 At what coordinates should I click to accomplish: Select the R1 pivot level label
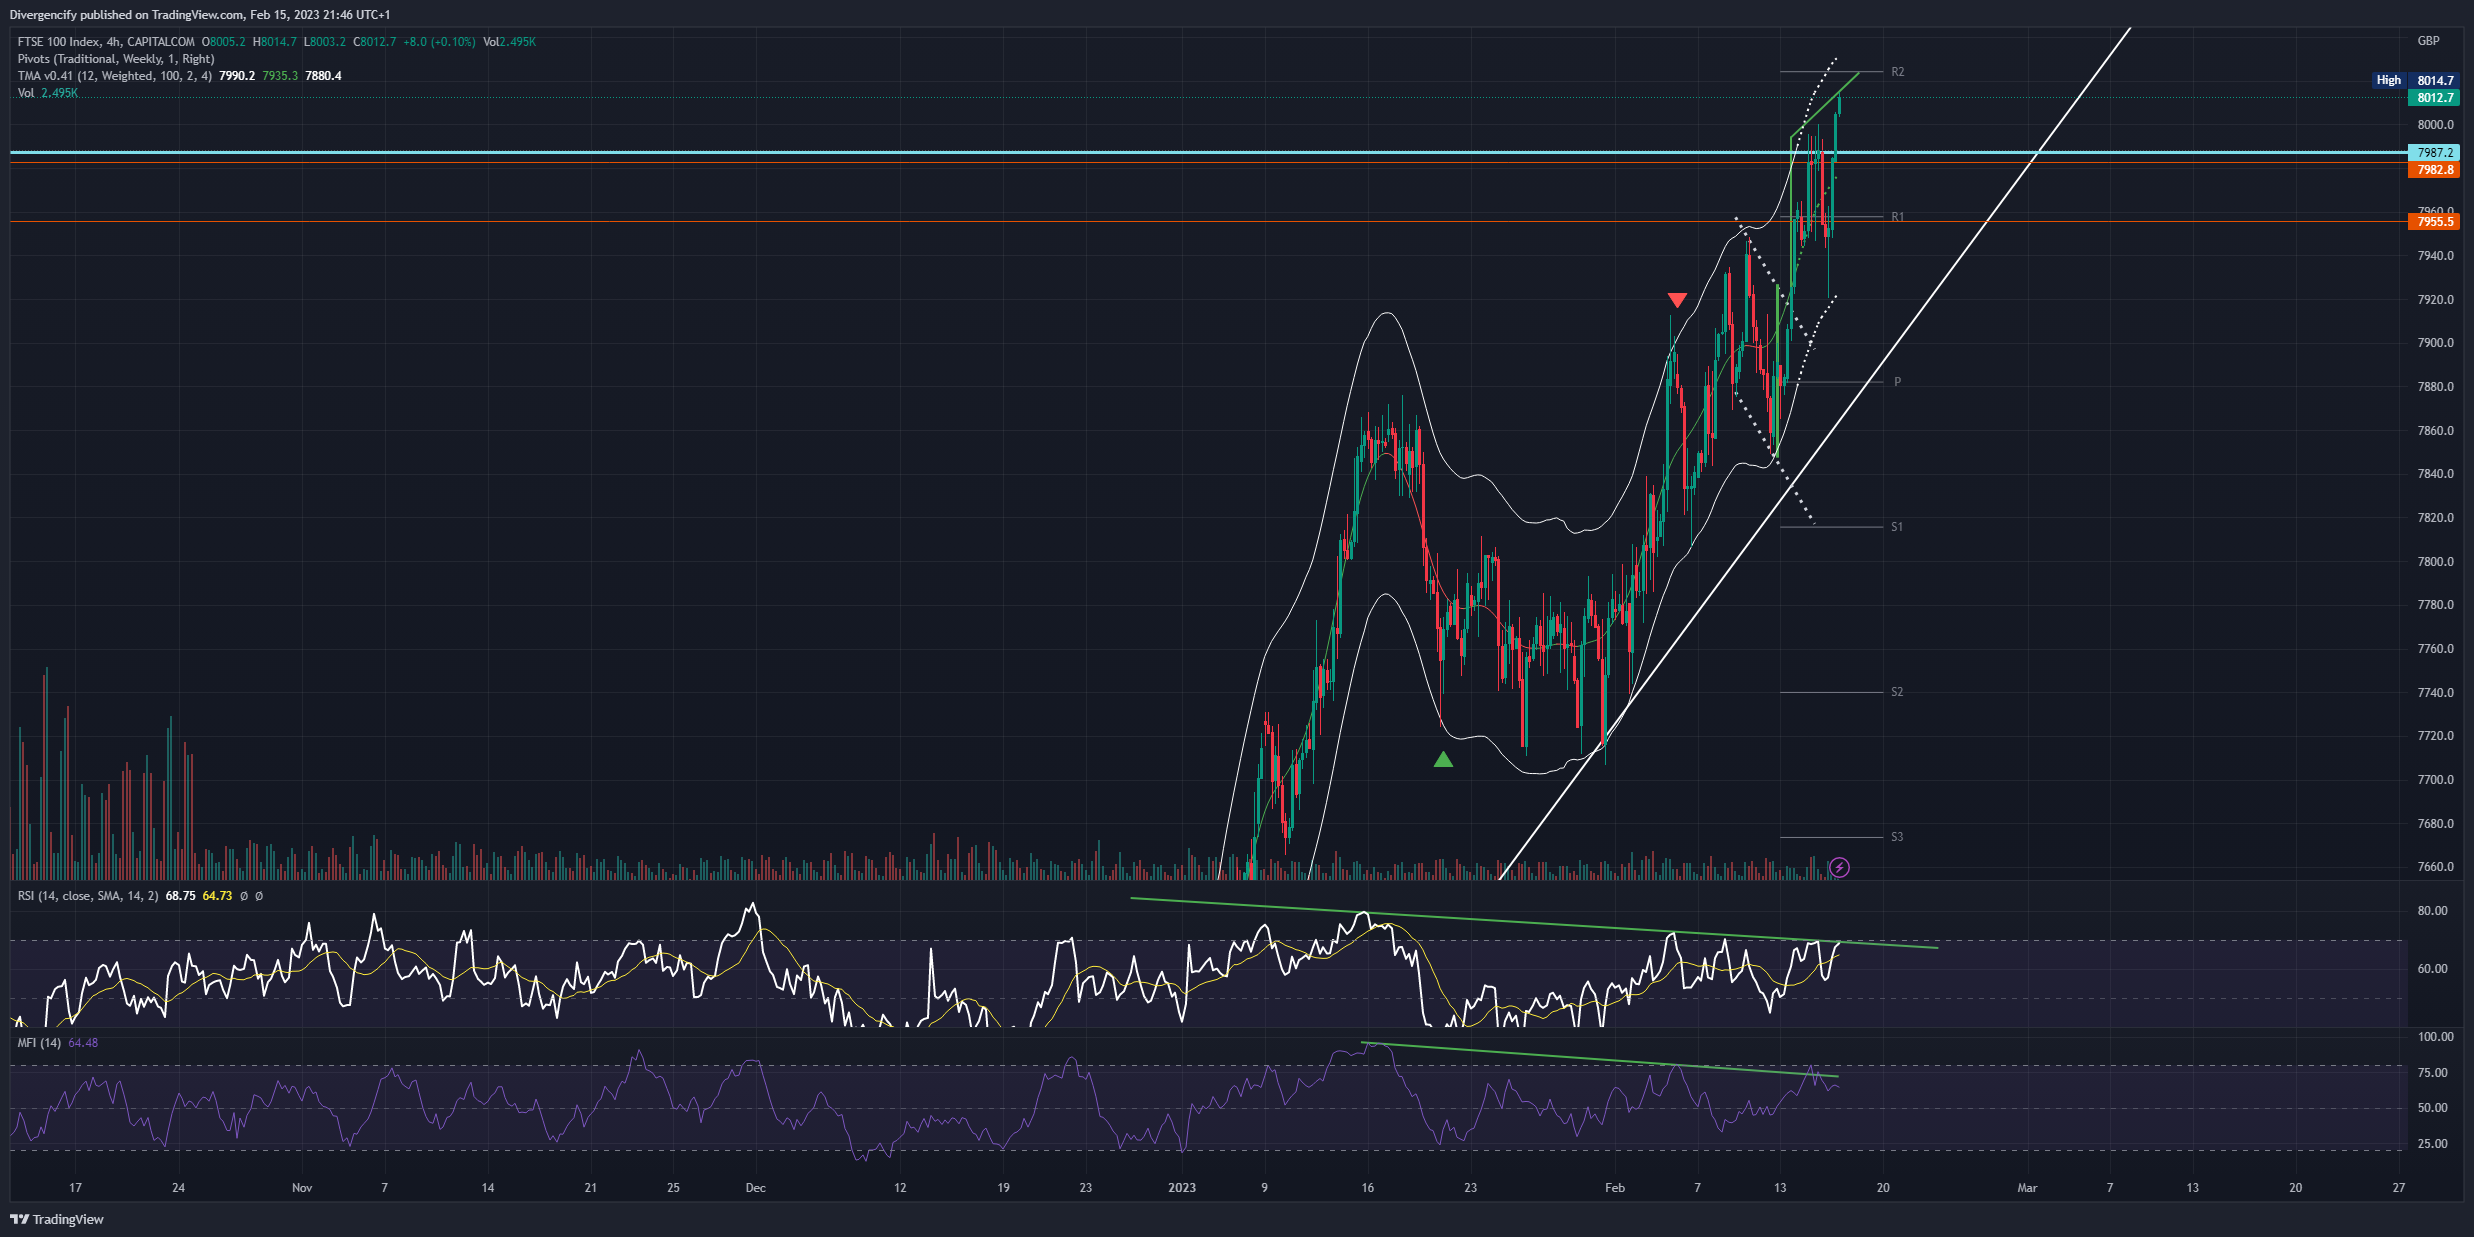pos(1897,217)
